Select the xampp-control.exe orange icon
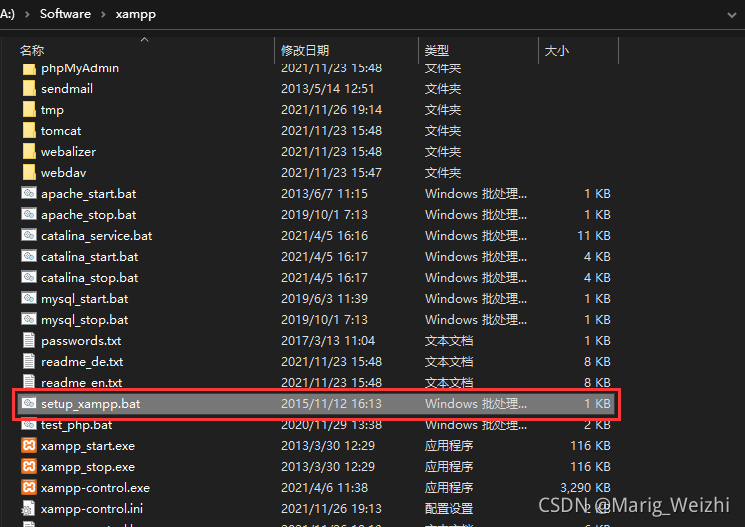 29,487
